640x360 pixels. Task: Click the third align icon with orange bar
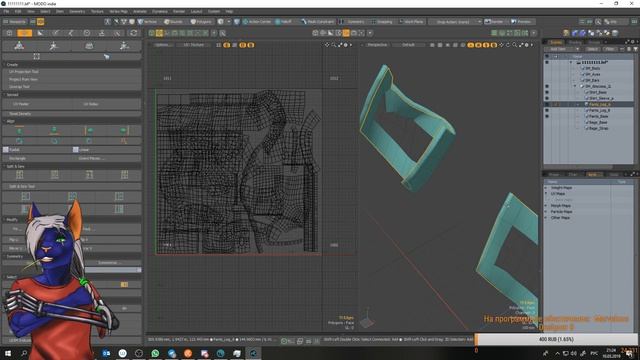pos(89,130)
